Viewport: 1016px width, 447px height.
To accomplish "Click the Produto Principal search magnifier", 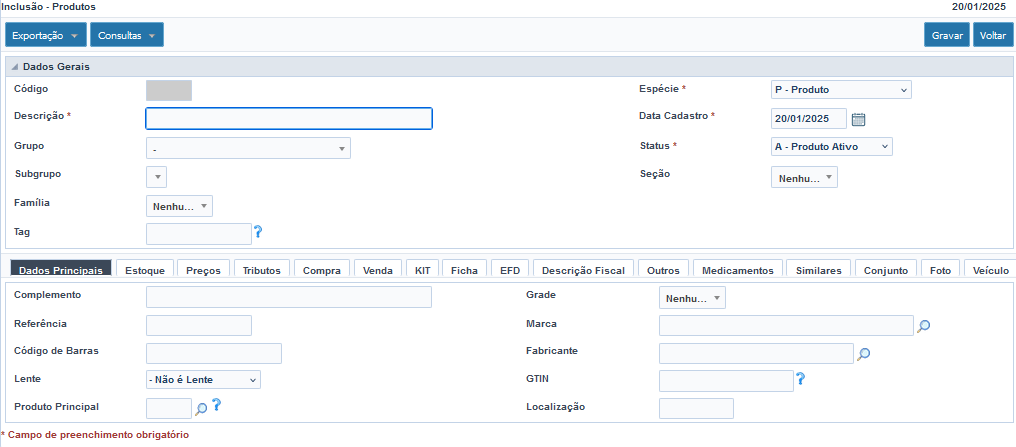I will (x=201, y=408).
